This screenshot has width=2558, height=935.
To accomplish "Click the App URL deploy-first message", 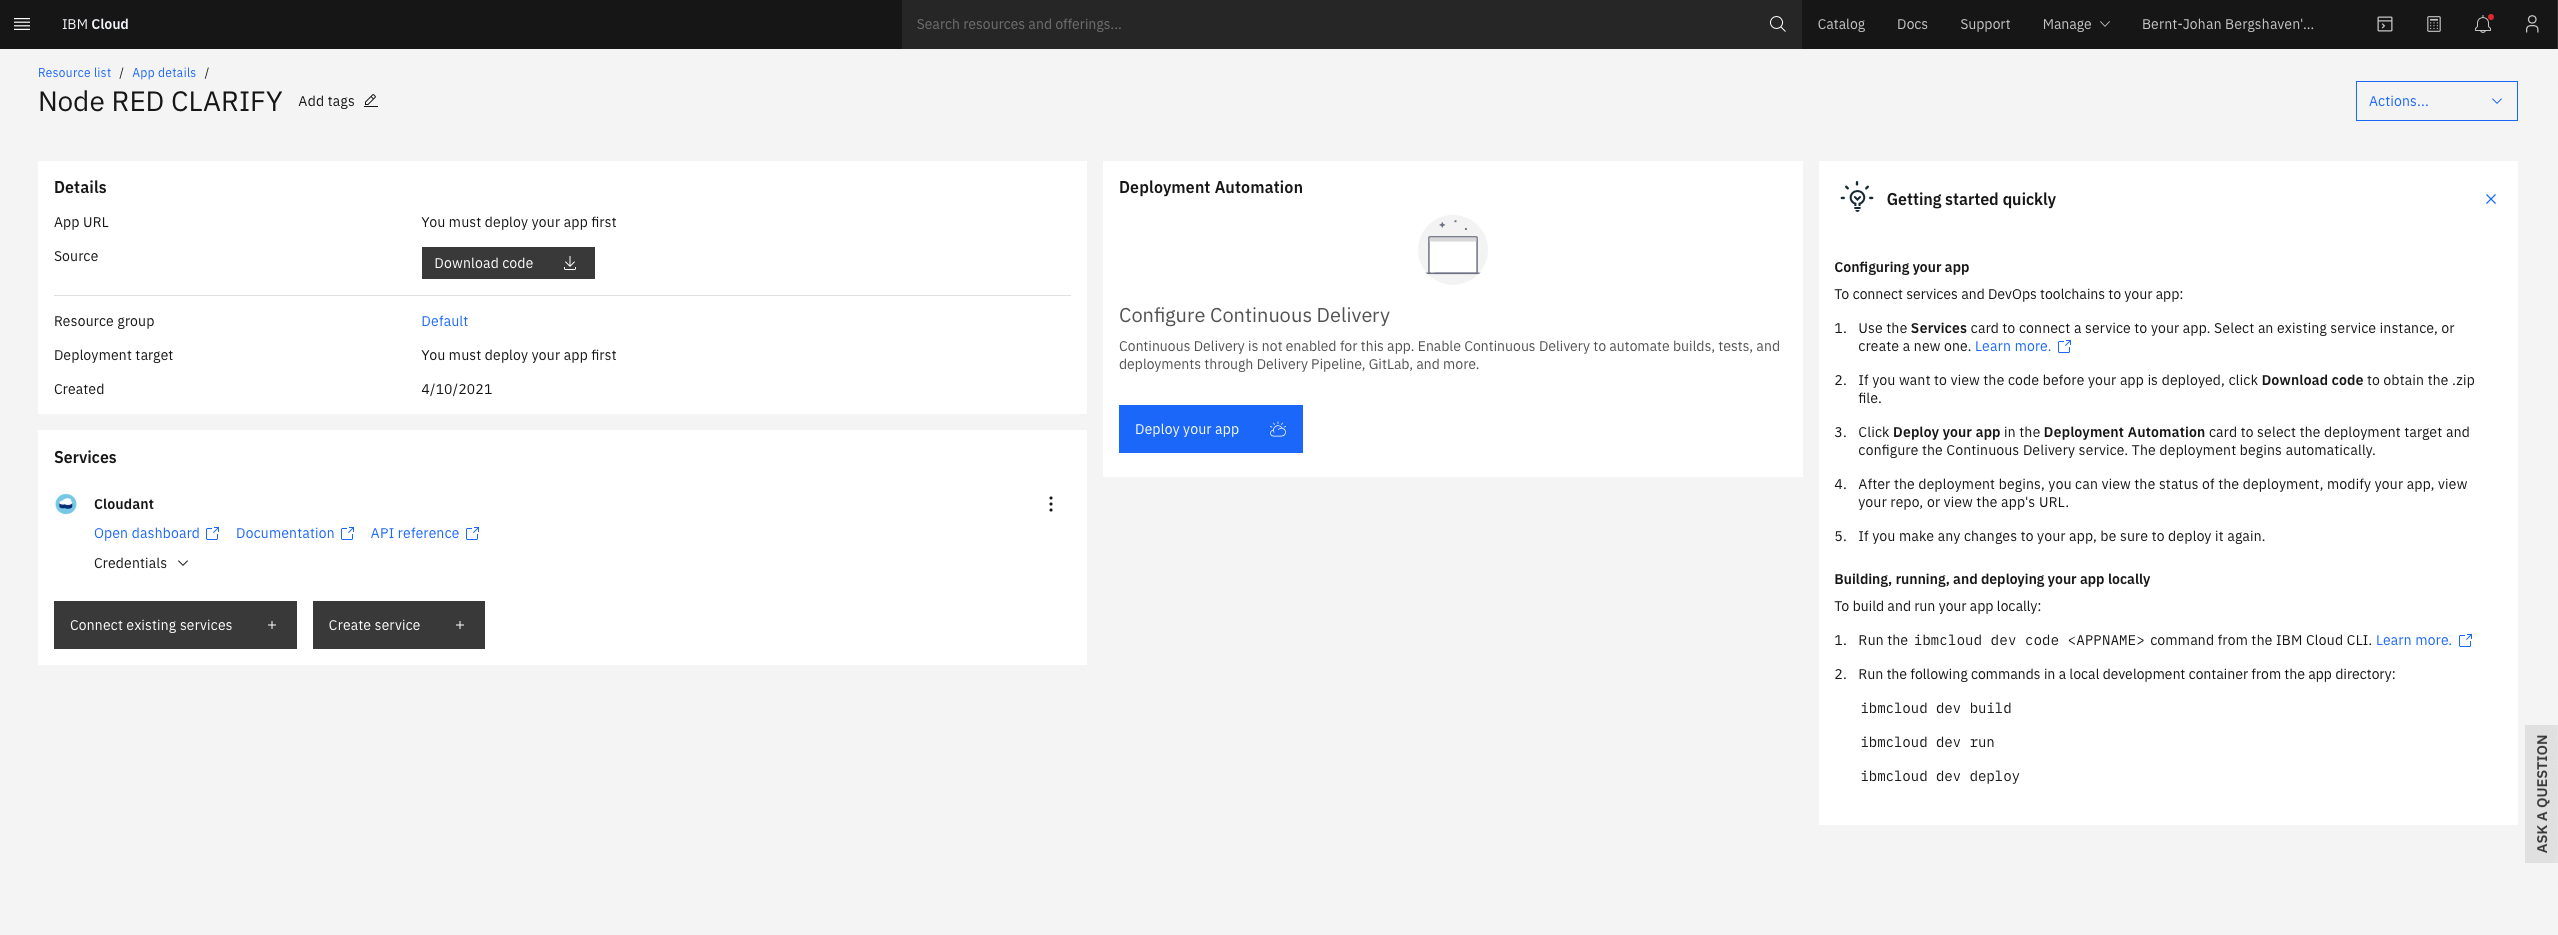I will click(x=518, y=222).
